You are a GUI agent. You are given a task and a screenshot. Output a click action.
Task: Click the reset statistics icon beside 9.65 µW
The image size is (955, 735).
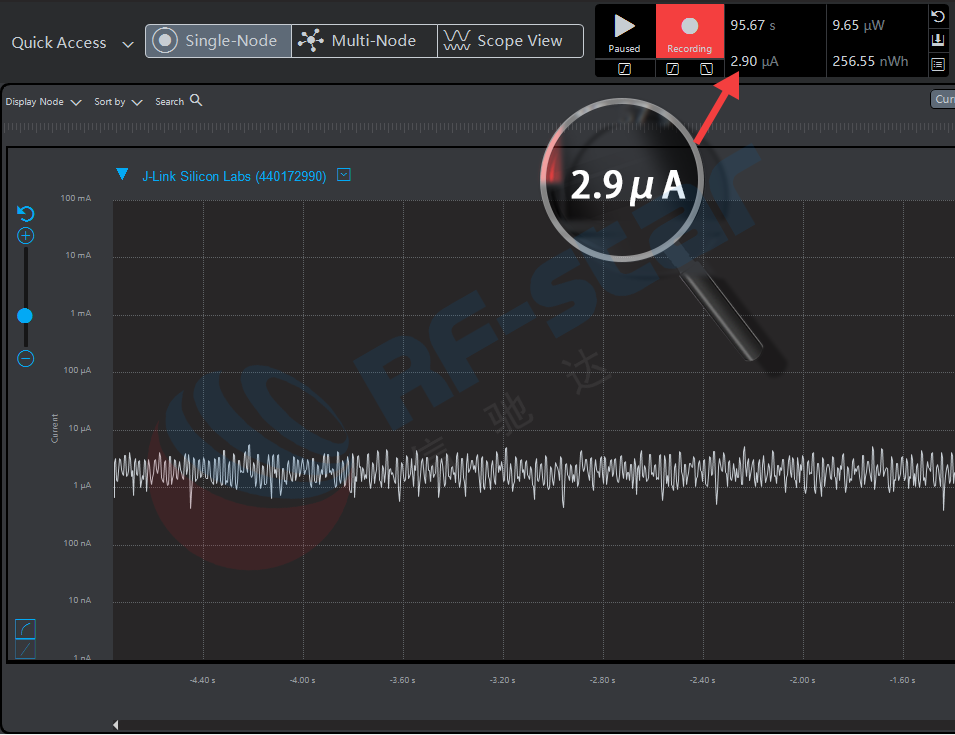pyautogui.click(x=937, y=17)
